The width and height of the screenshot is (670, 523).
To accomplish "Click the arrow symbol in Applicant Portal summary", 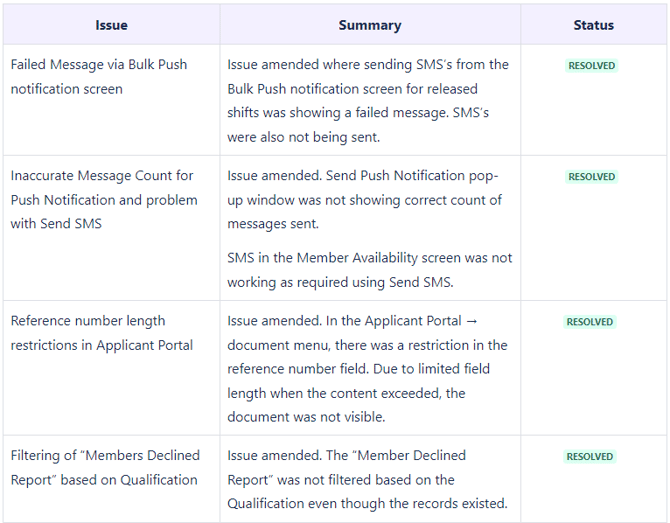I will (471, 322).
